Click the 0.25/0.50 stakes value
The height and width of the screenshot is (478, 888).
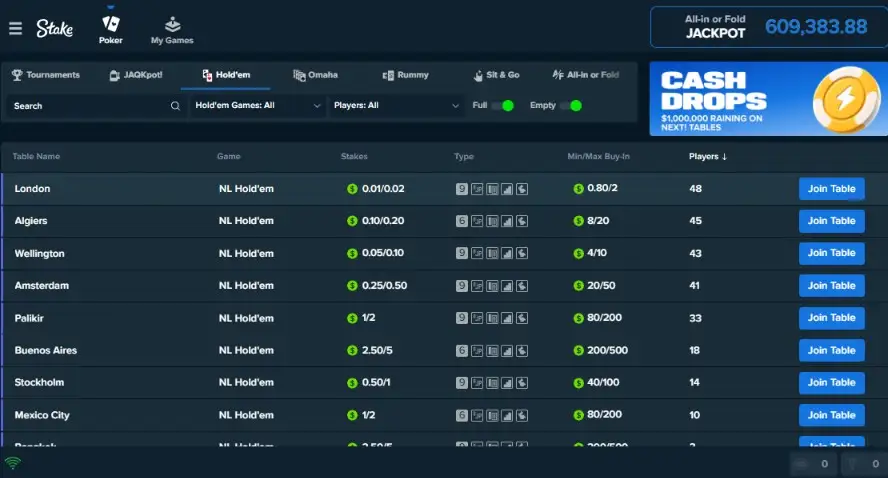pyautogui.click(x=385, y=285)
